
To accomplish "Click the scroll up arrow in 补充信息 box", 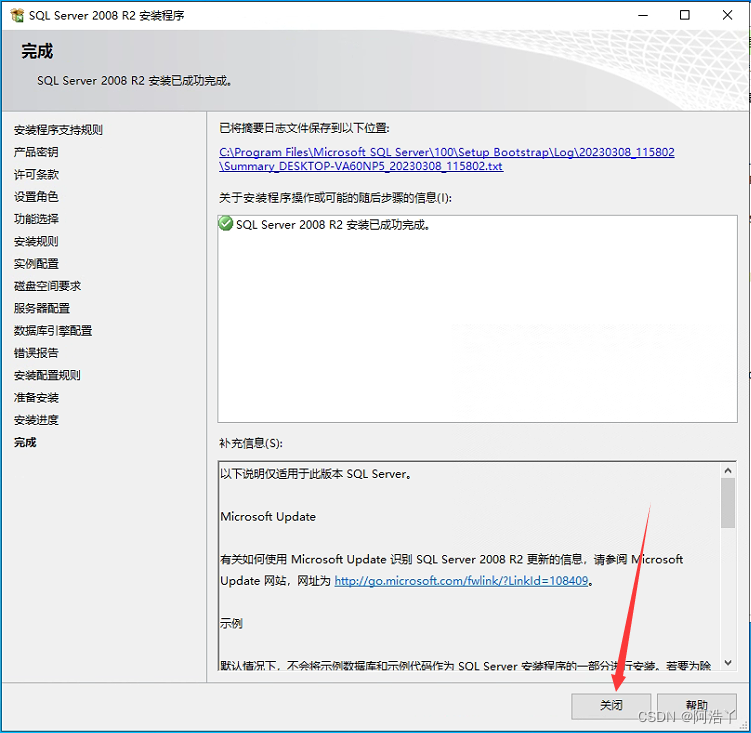I will pos(728,470).
